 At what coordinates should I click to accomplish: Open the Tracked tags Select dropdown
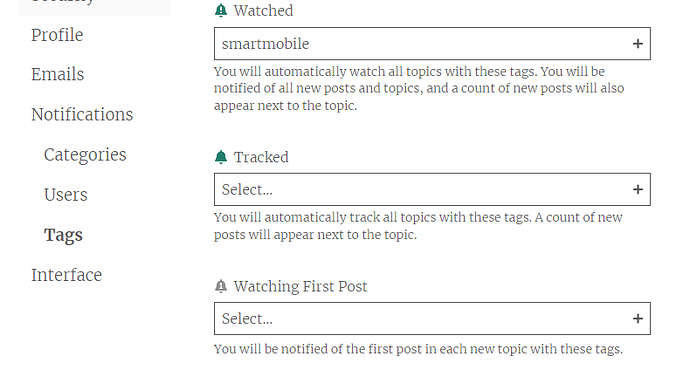pos(432,189)
